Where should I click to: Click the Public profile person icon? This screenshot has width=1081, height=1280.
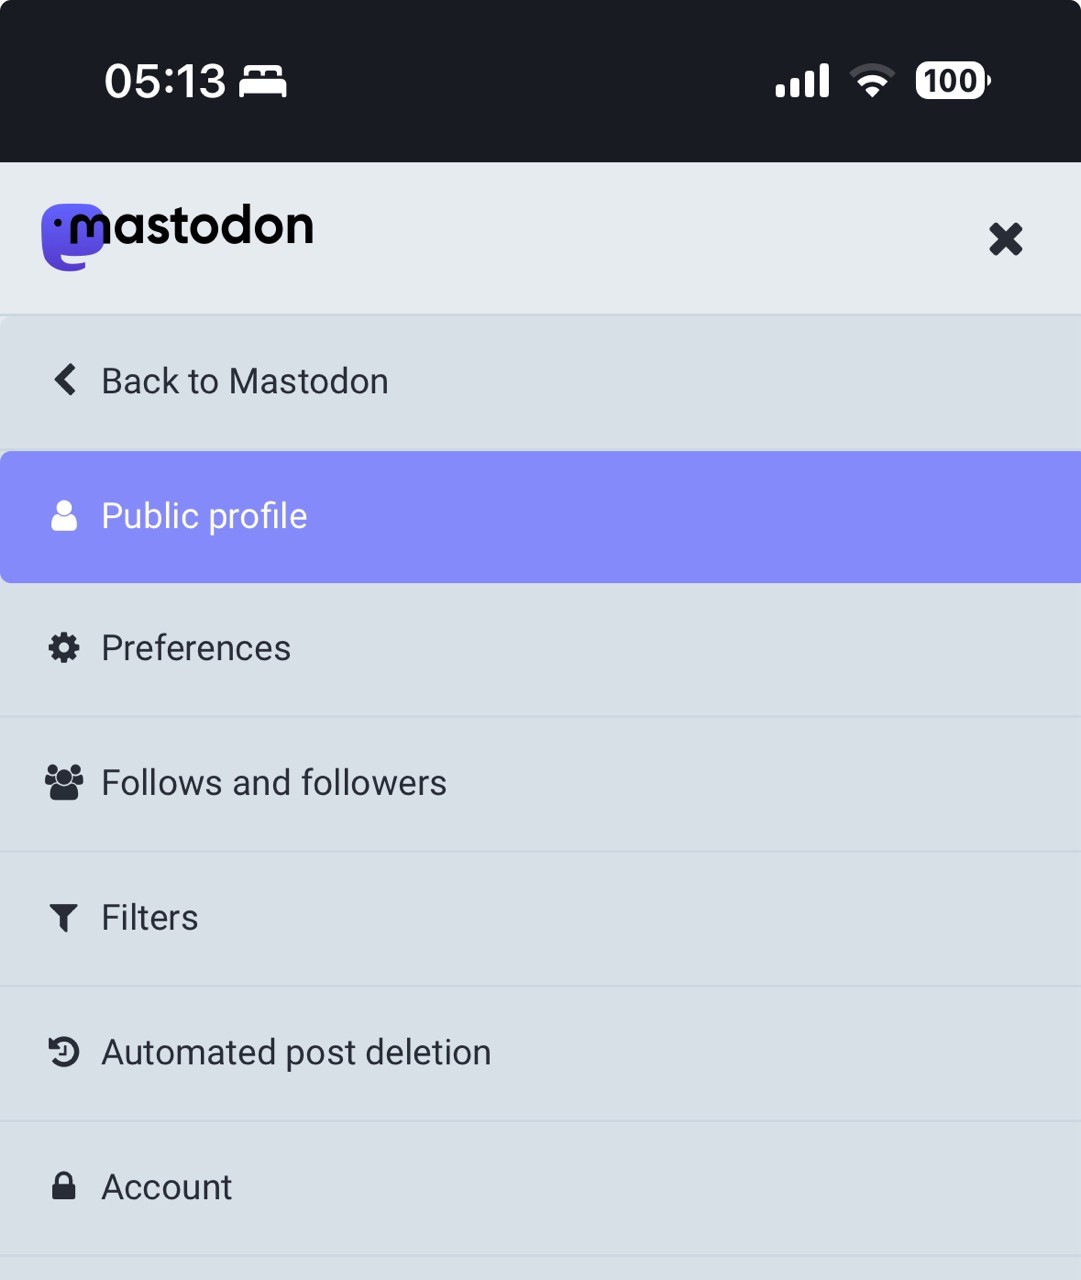pyautogui.click(x=64, y=516)
